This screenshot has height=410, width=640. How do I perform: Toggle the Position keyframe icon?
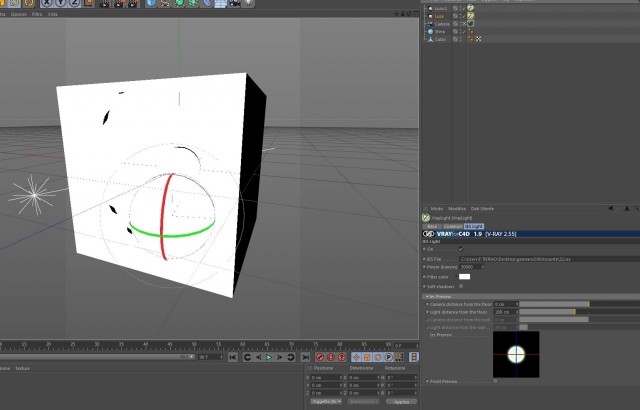tap(356, 357)
